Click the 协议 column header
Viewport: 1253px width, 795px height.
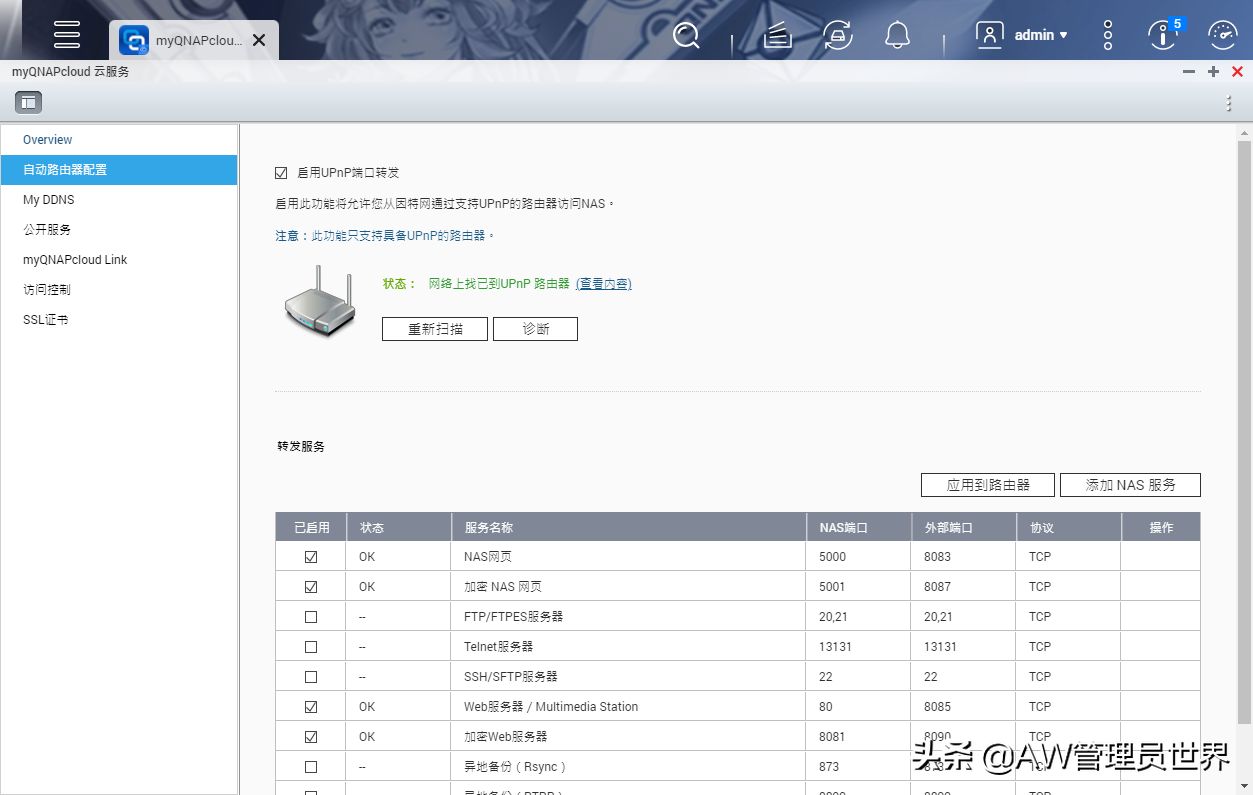(1069, 527)
